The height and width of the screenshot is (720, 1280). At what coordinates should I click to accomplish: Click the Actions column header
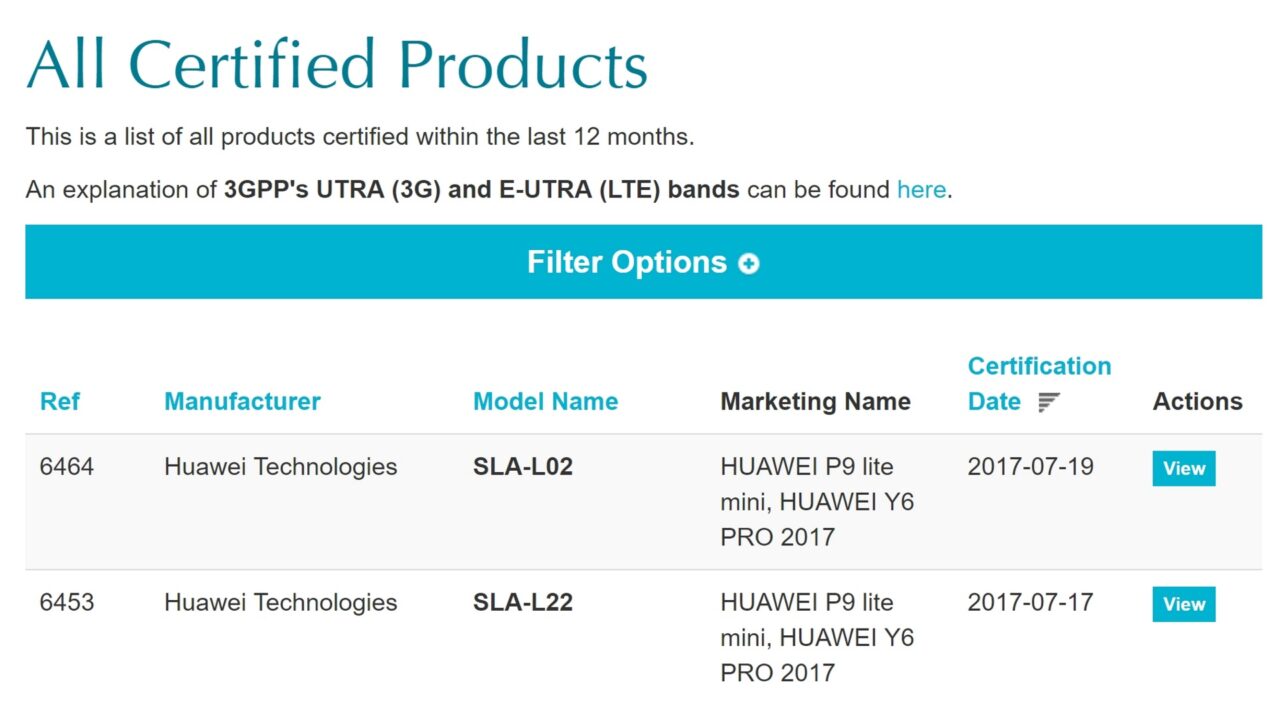coord(1197,401)
